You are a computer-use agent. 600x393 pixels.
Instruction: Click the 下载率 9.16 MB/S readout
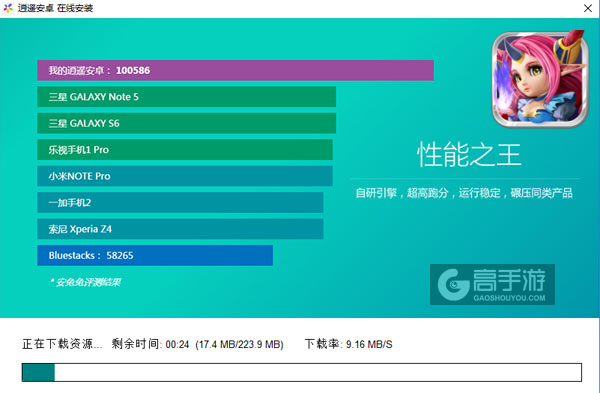[348, 344]
